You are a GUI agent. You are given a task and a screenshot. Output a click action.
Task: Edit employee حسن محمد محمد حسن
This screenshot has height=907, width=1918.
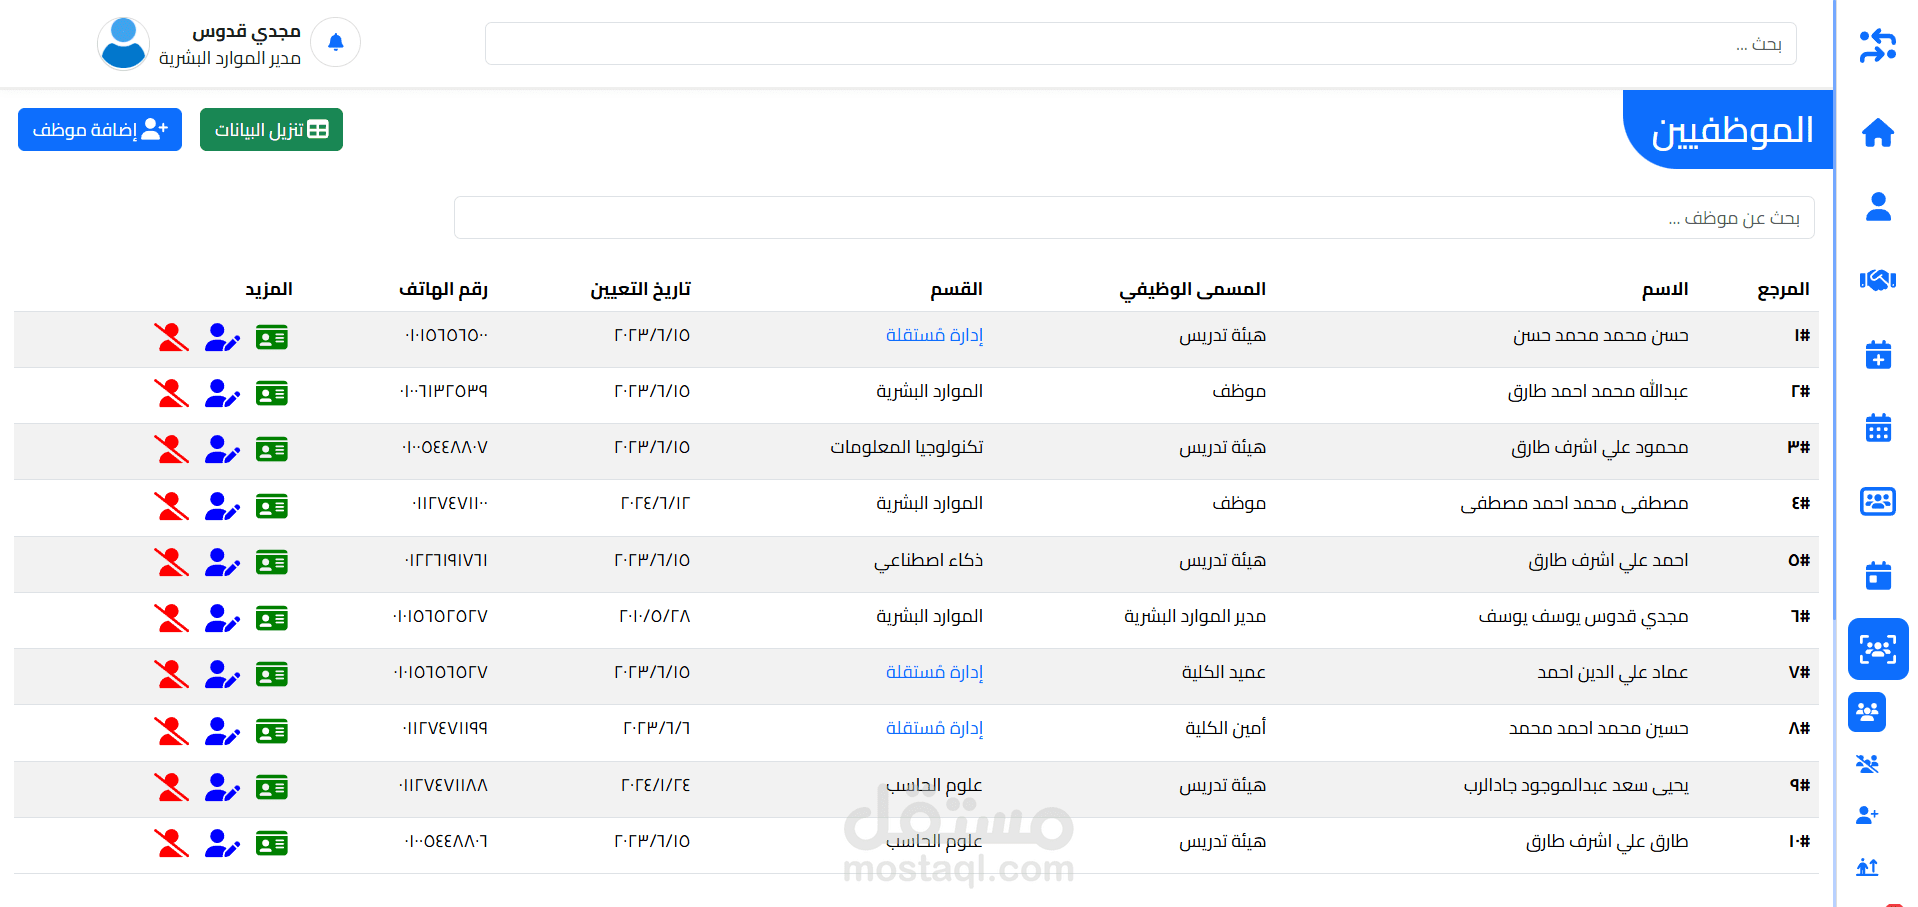(222, 338)
